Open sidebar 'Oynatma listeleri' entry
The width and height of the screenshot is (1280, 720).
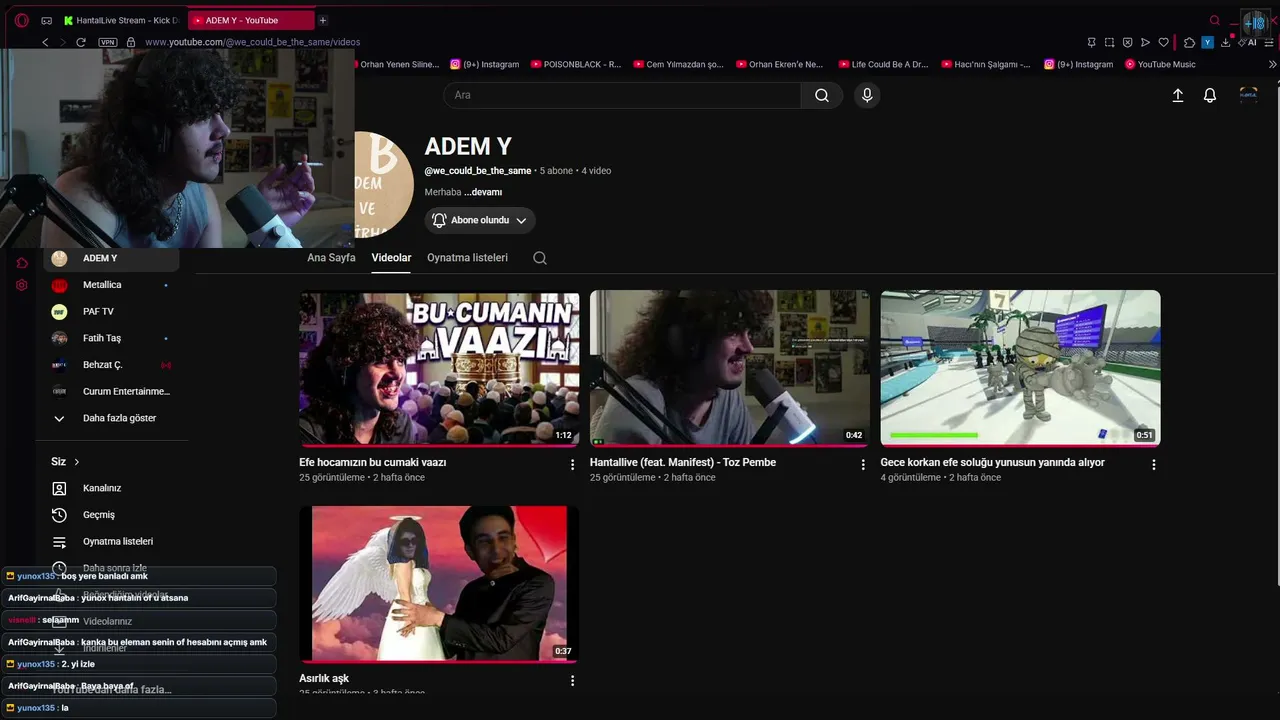[x=111, y=542]
